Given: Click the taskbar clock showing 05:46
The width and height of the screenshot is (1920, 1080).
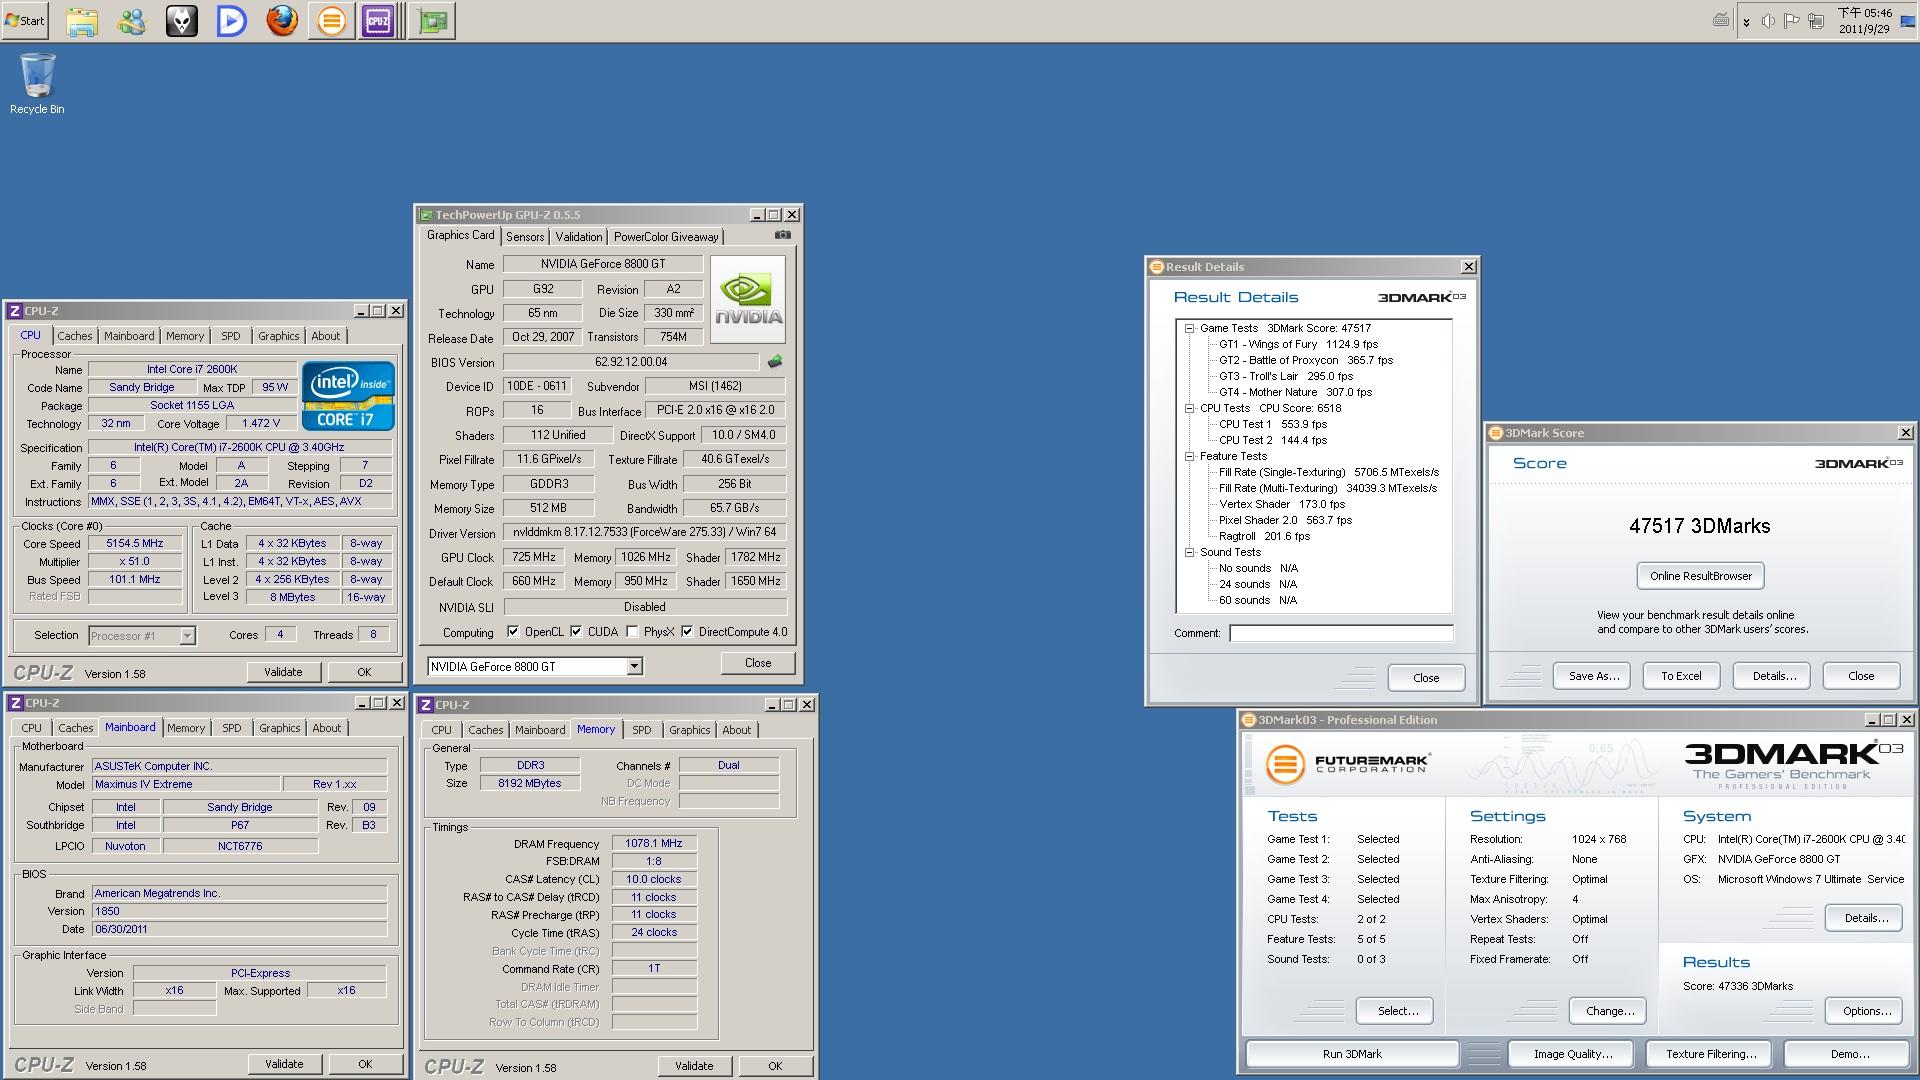Looking at the screenshot, I should [1865, 21].
